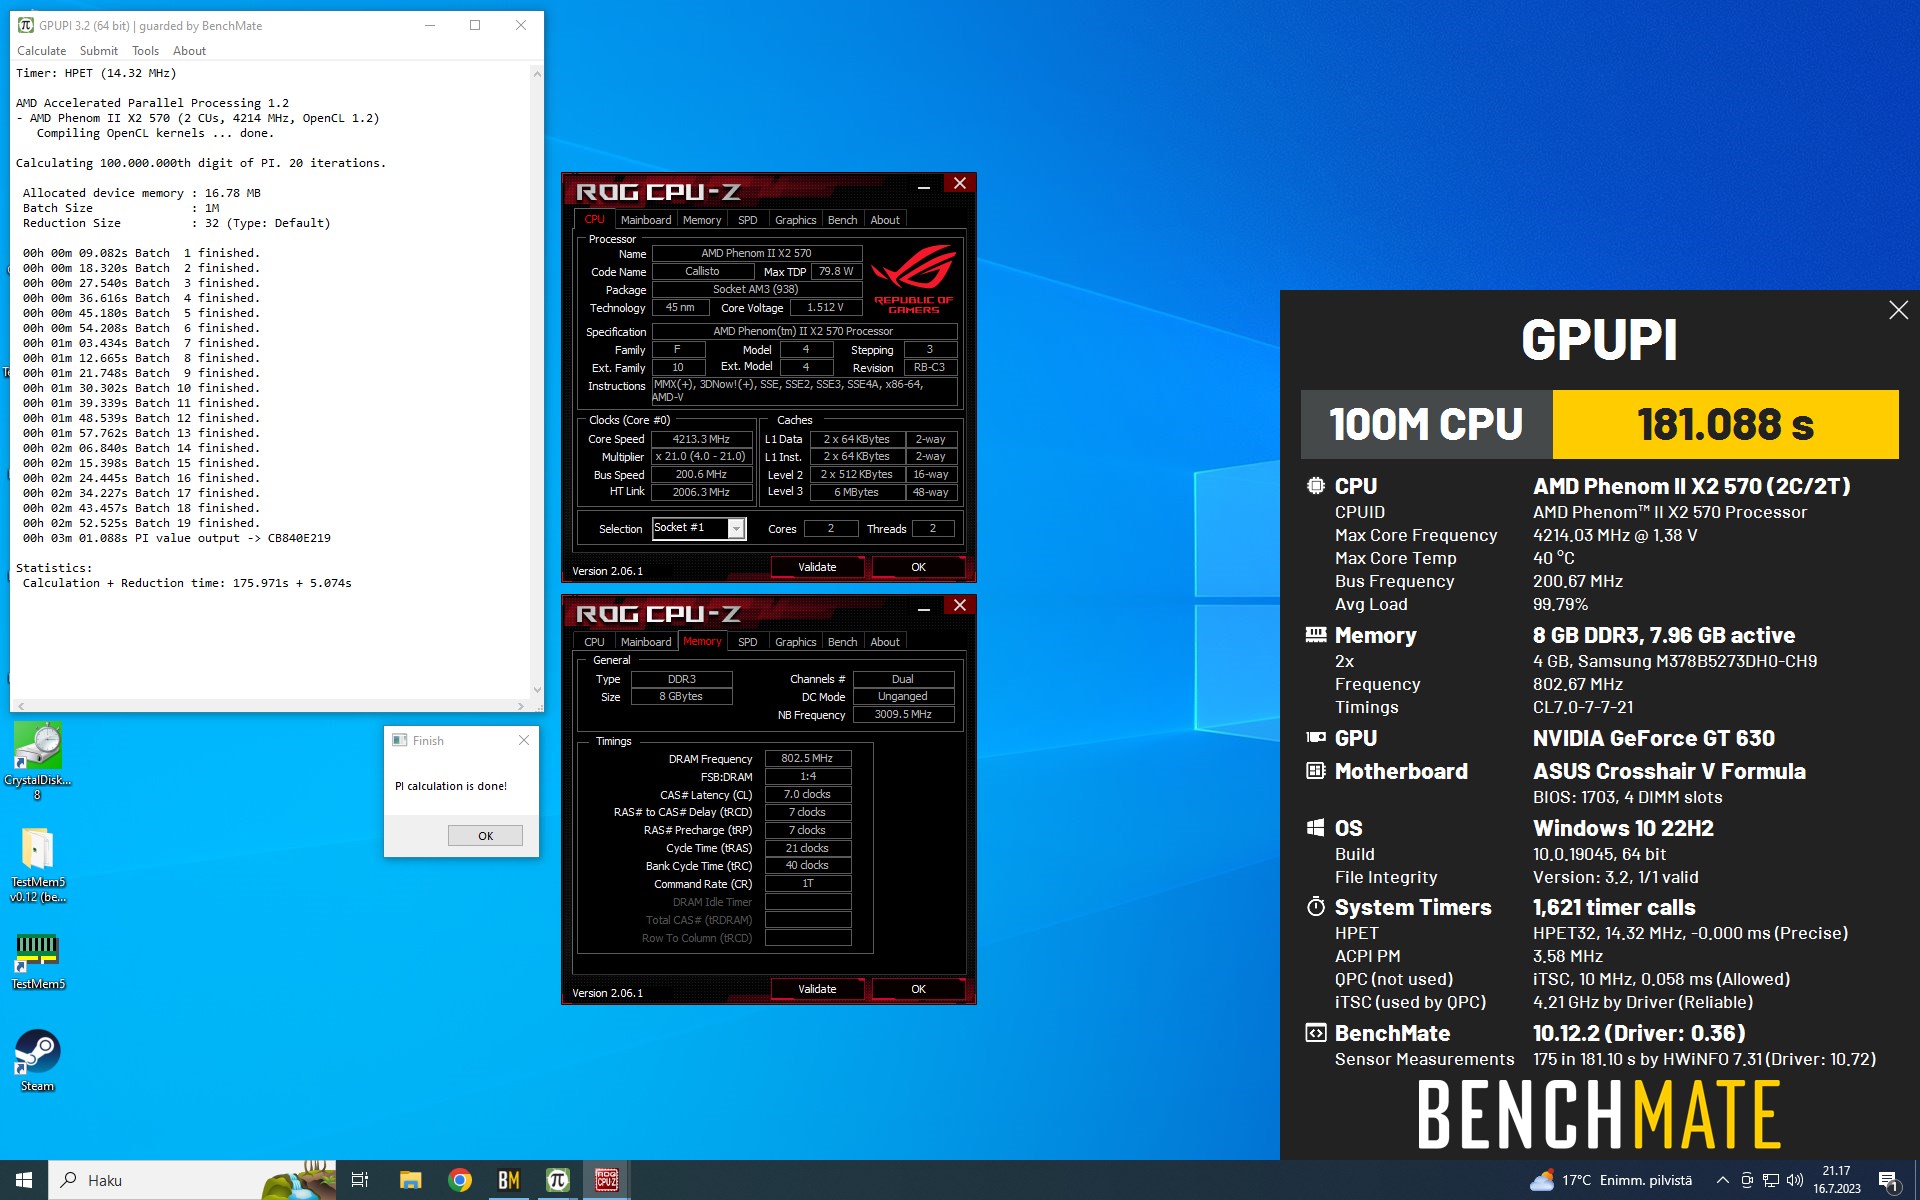Show hidden system tray icons

(1722, 1180)
